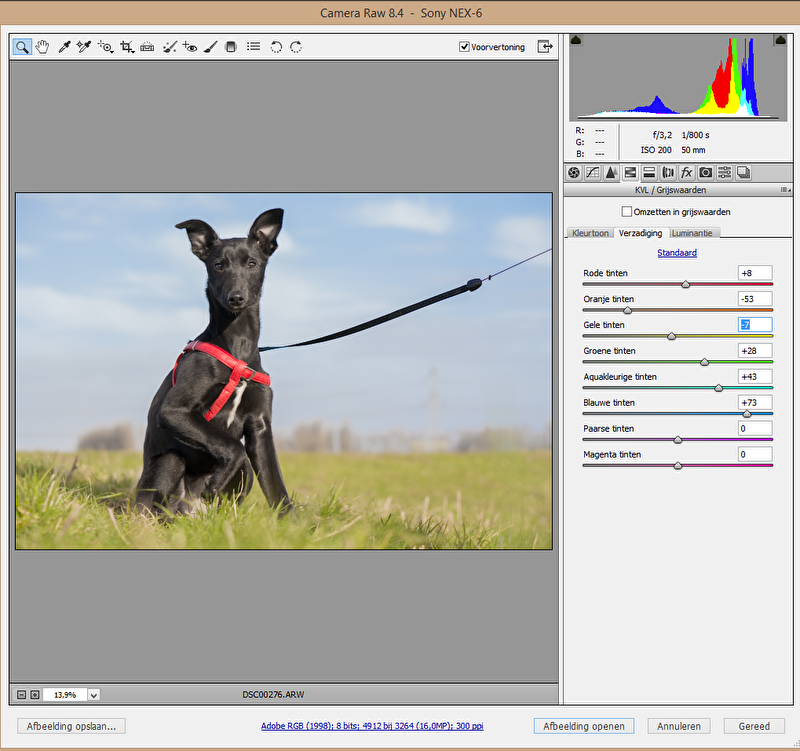Open the HSL / Grayscale panel icon

point(630,173)
